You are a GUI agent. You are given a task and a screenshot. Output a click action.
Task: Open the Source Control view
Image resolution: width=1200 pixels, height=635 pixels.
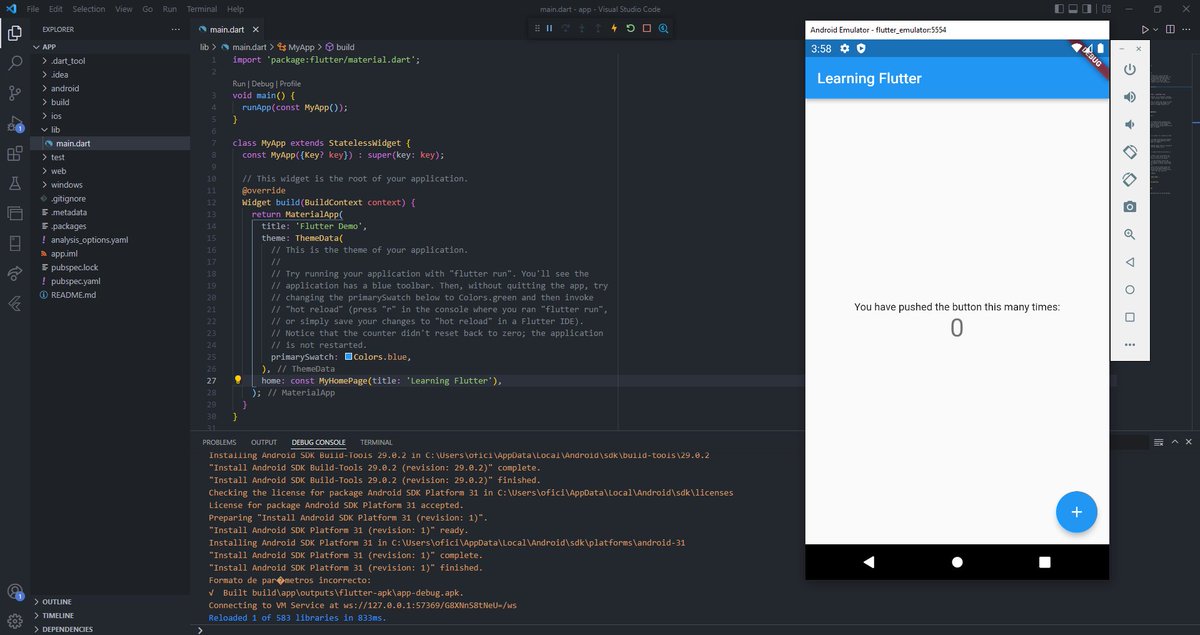(x=15, y=93)
